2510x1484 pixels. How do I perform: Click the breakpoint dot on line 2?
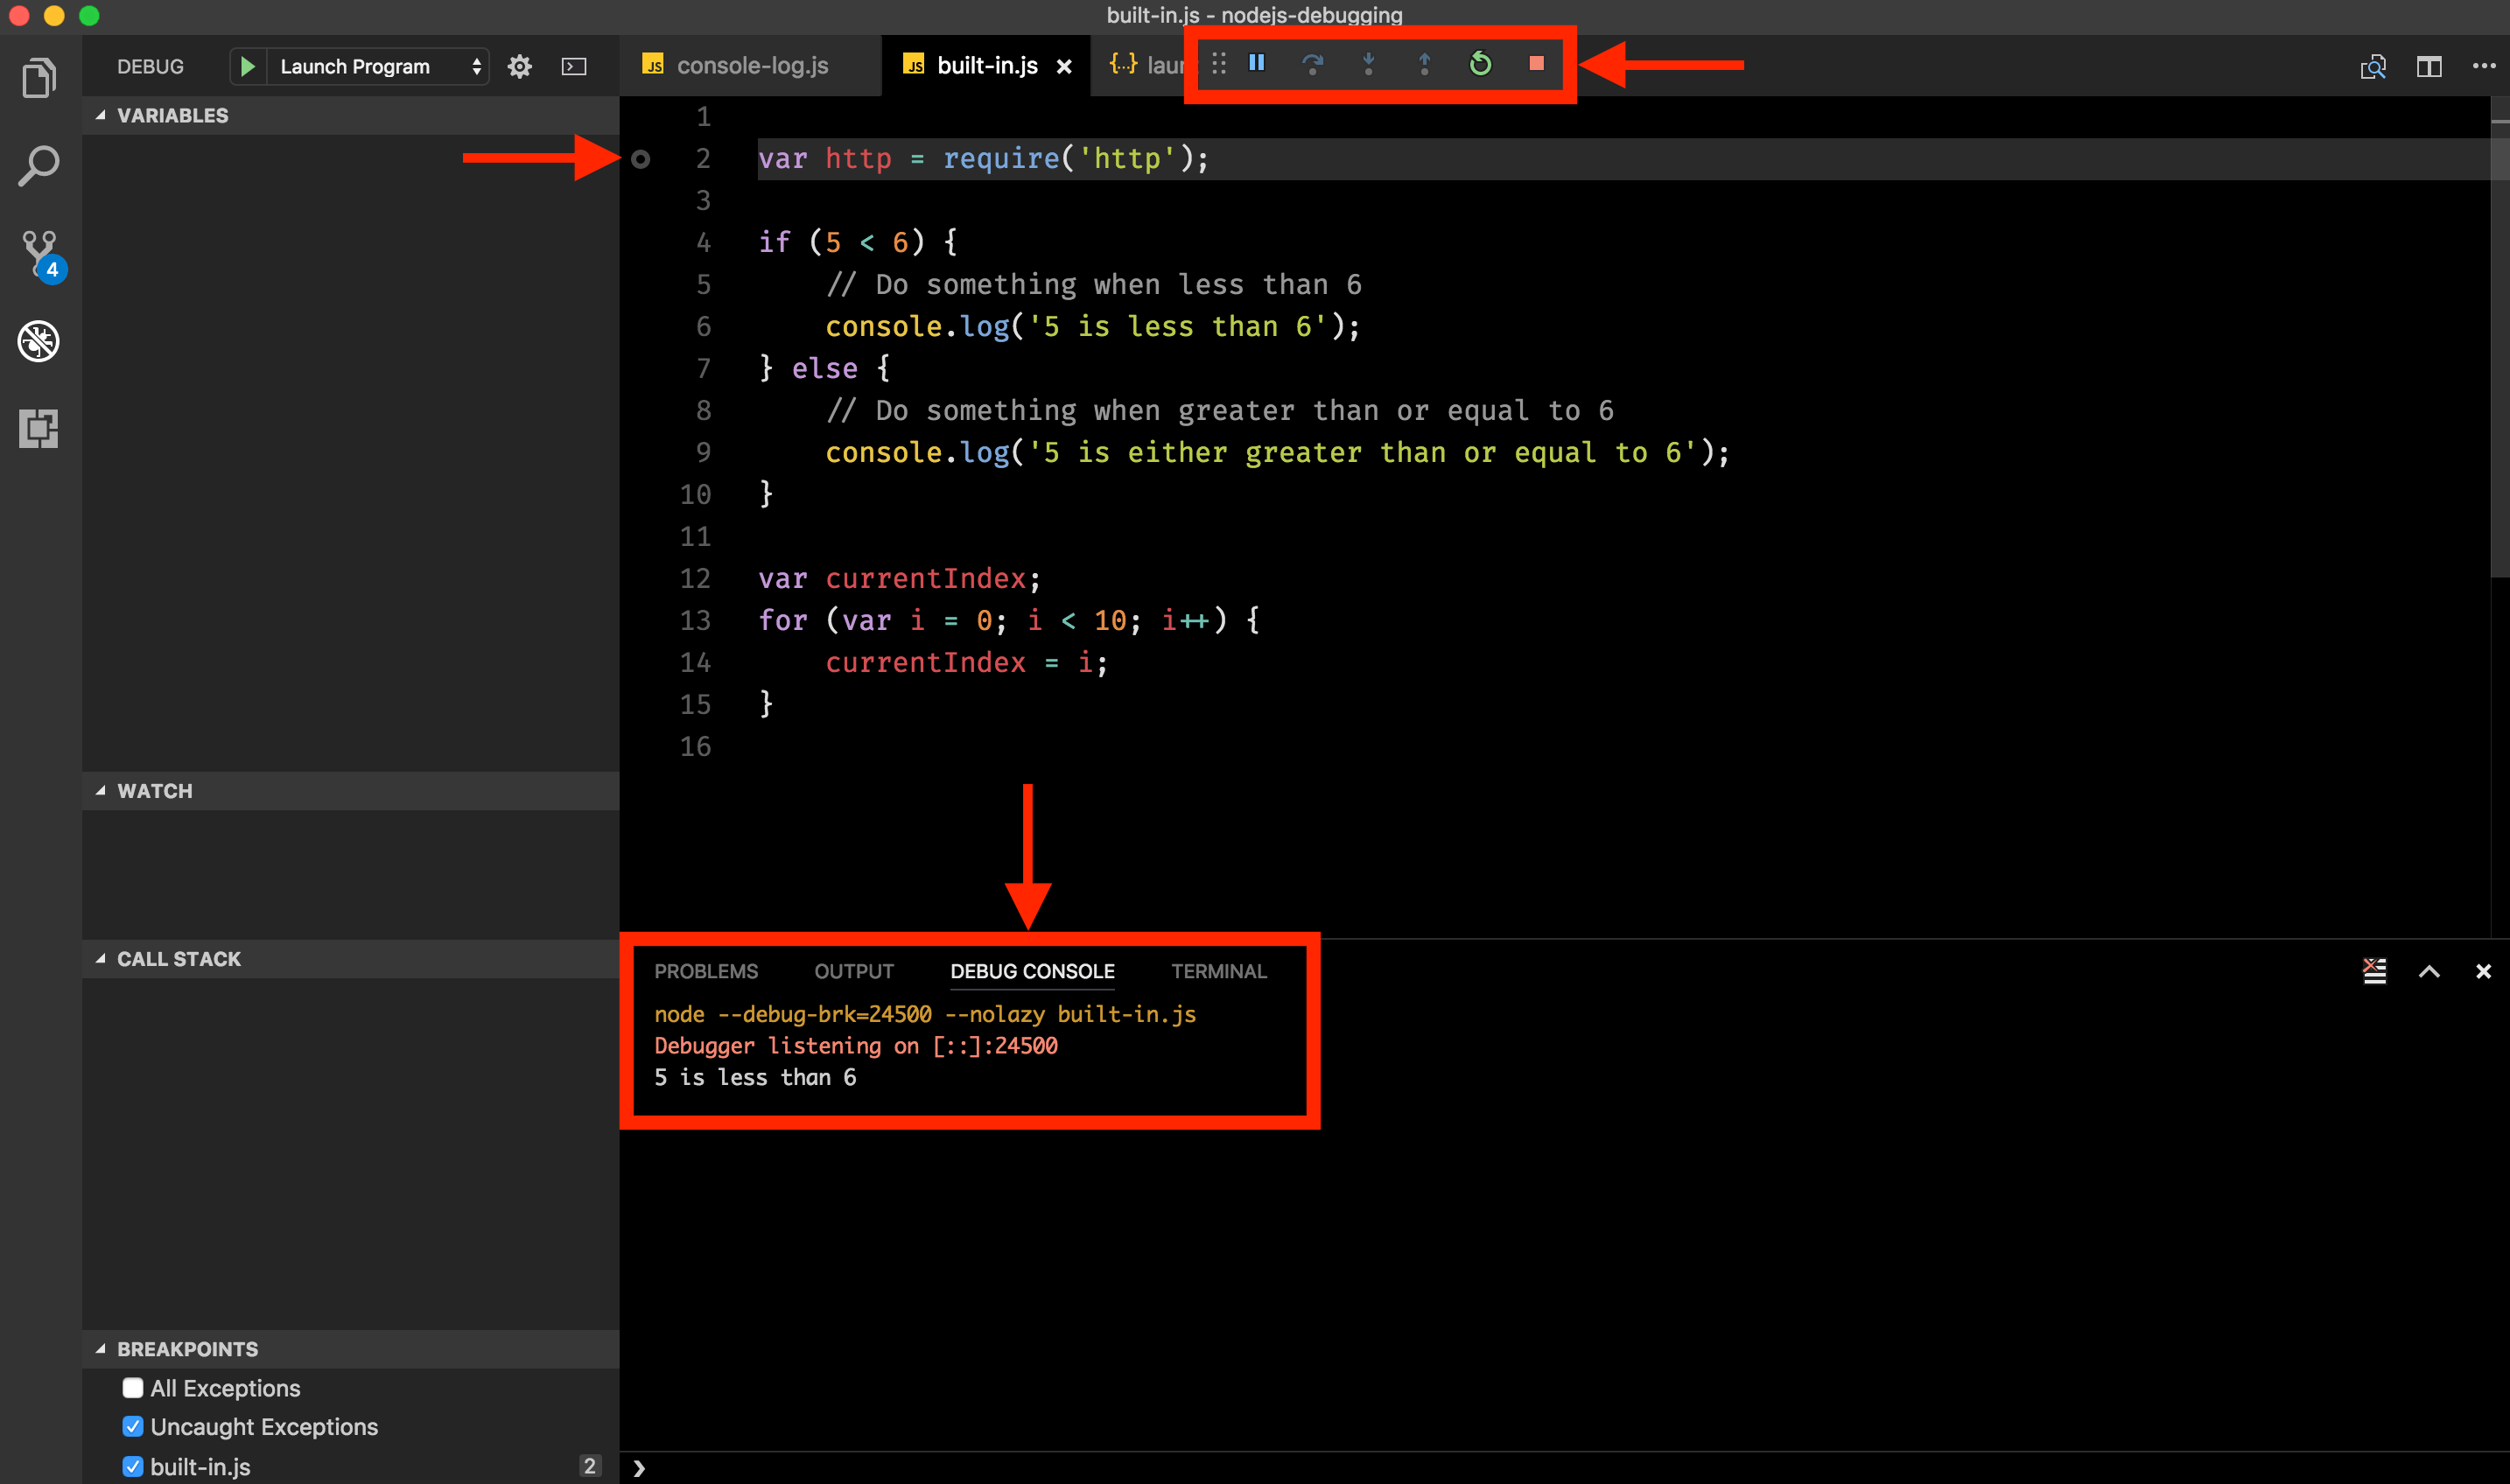tap(641, 159)
